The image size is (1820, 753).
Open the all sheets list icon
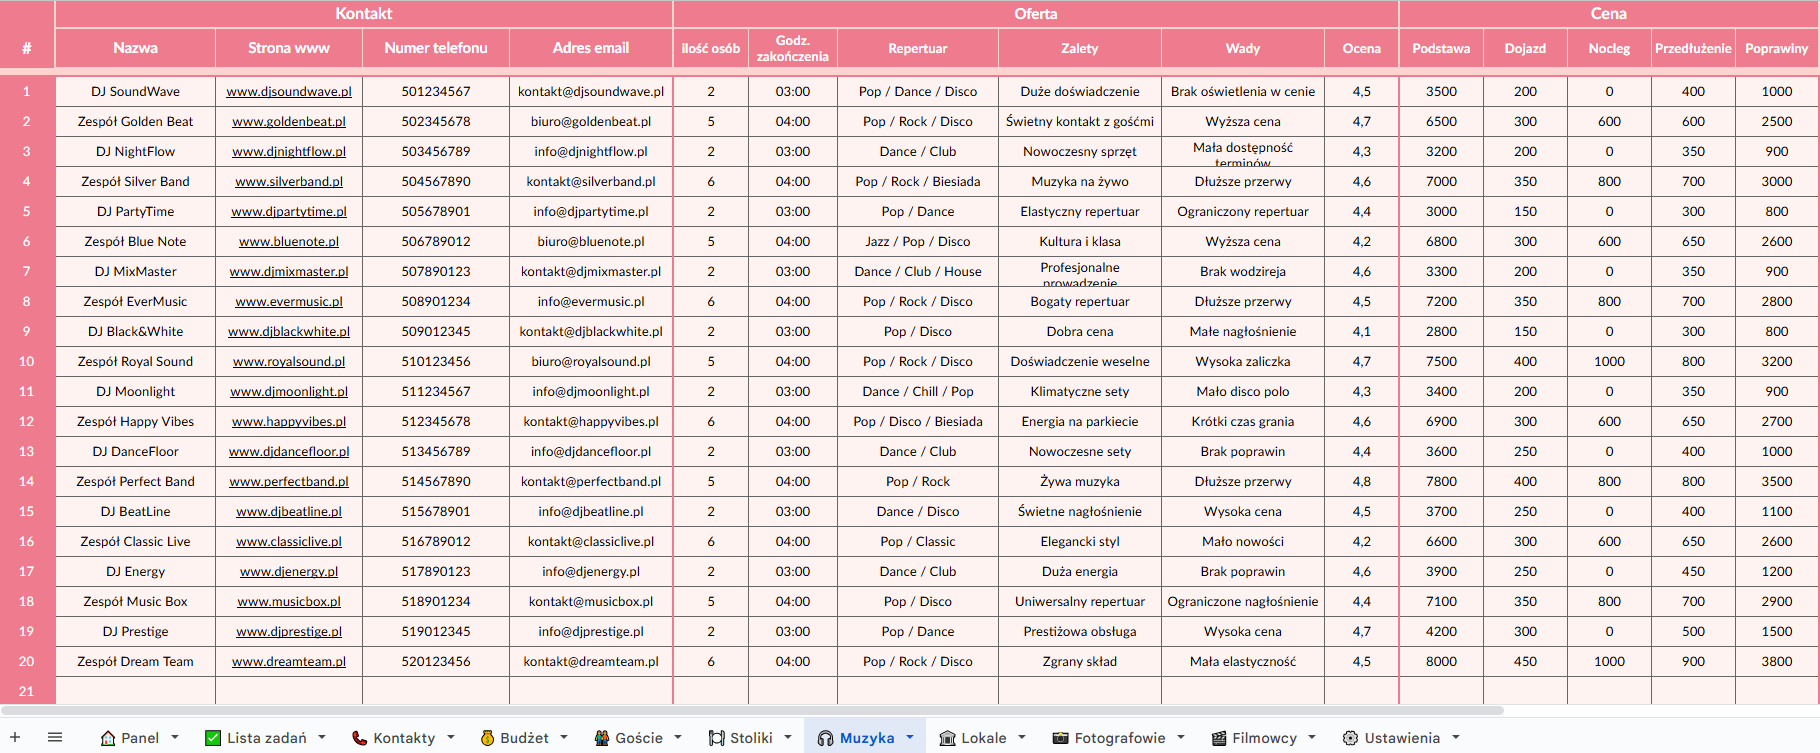tap(55, 737)
